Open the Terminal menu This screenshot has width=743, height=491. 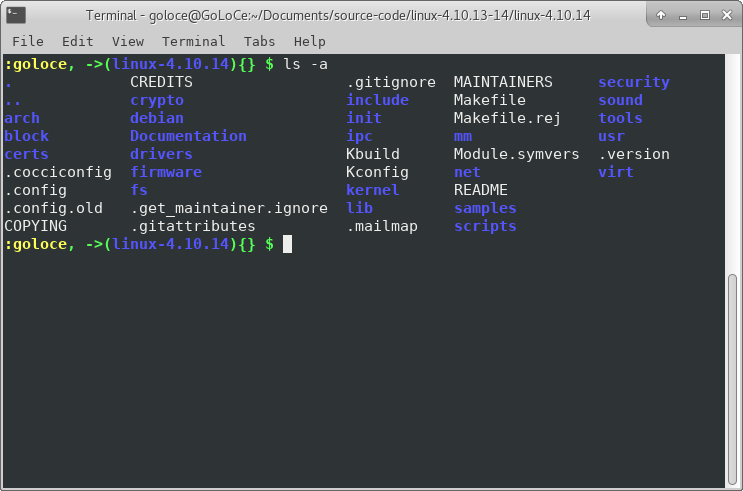(193, 42)
